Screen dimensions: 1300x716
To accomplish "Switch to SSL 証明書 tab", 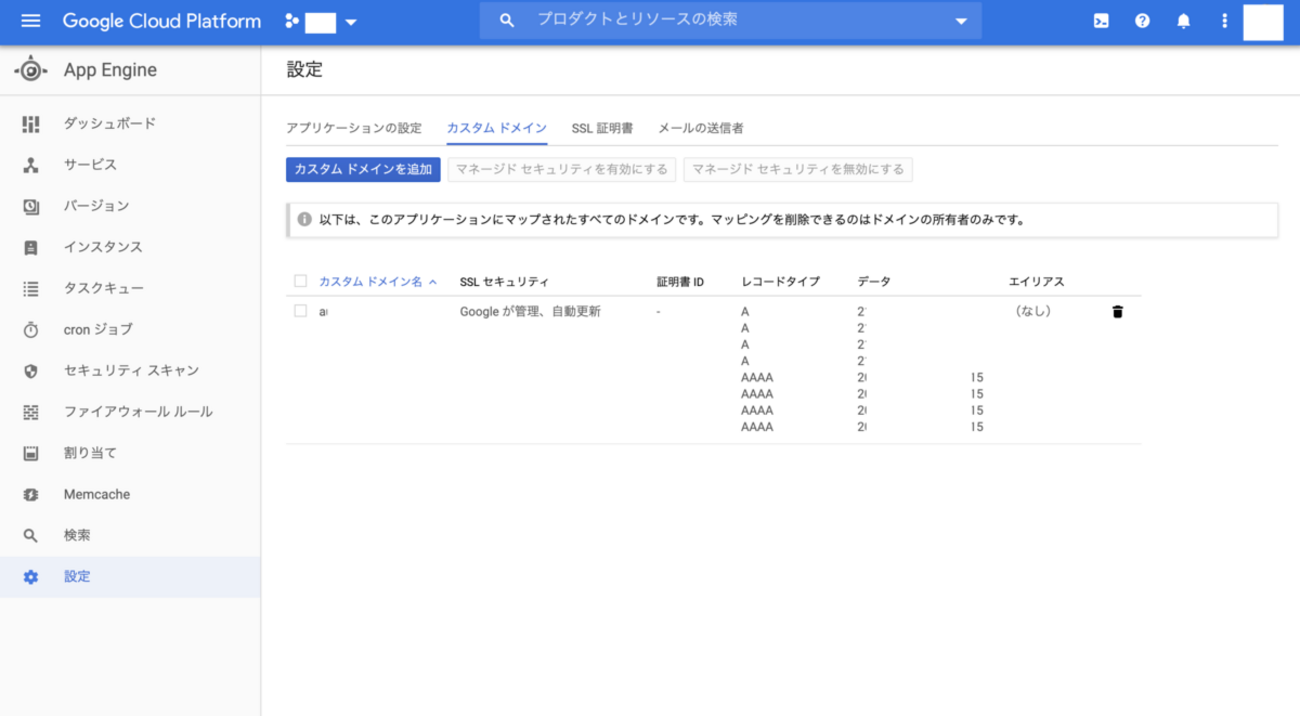I will pos(602,128).
